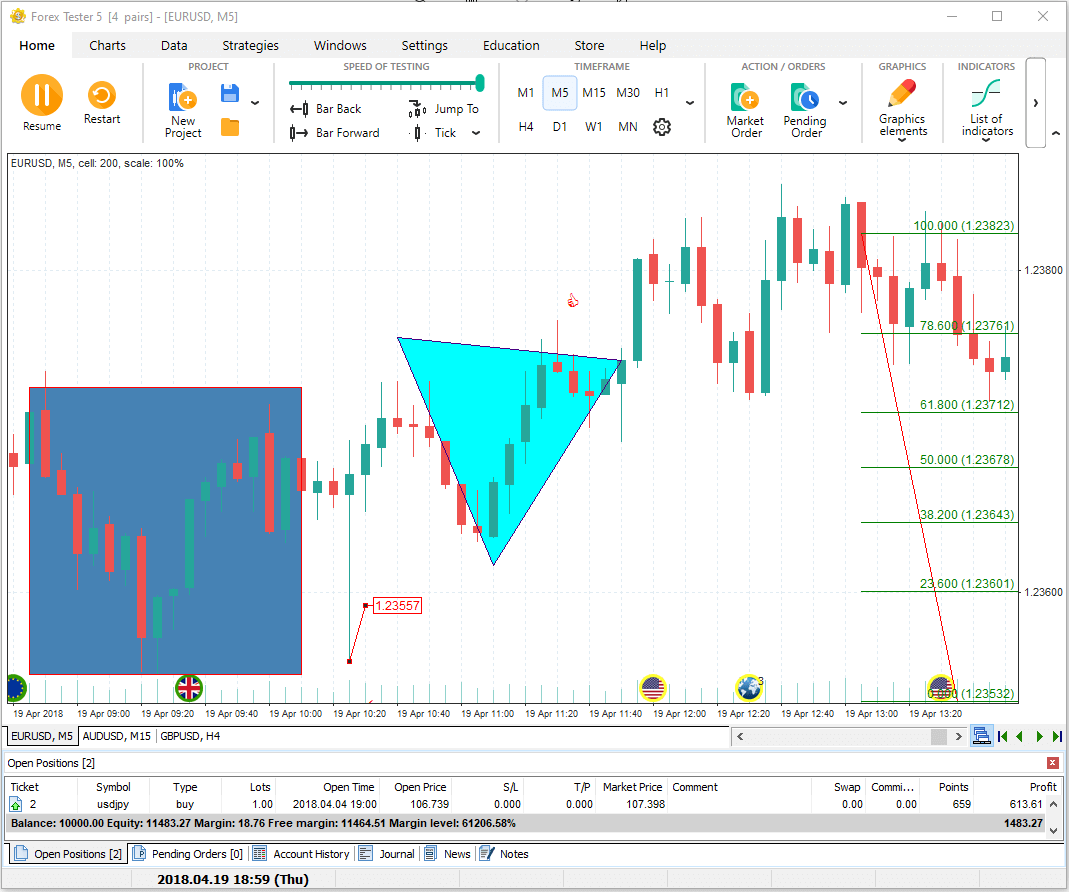Expand the timeframe group dropdown arrow
This screenshot has width=1069, height=892.
pos(689,102)
